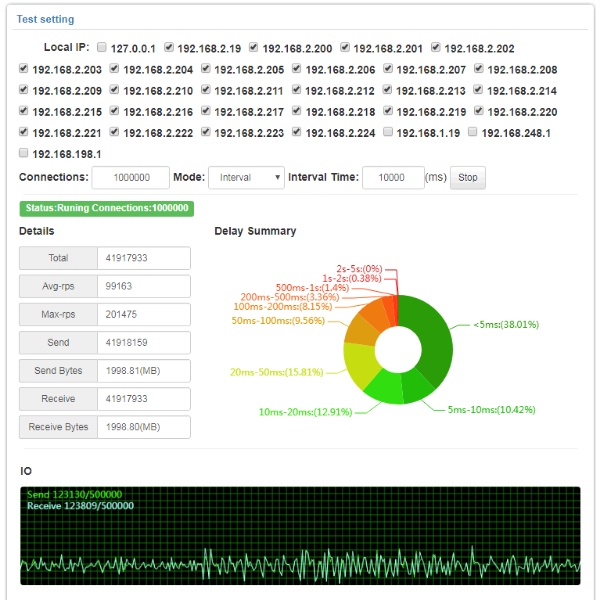The width and height of the screenshot is (600, 600).
Task: Uncheck the 192.168.2.218 IP box
Action: tap(296, 111)
